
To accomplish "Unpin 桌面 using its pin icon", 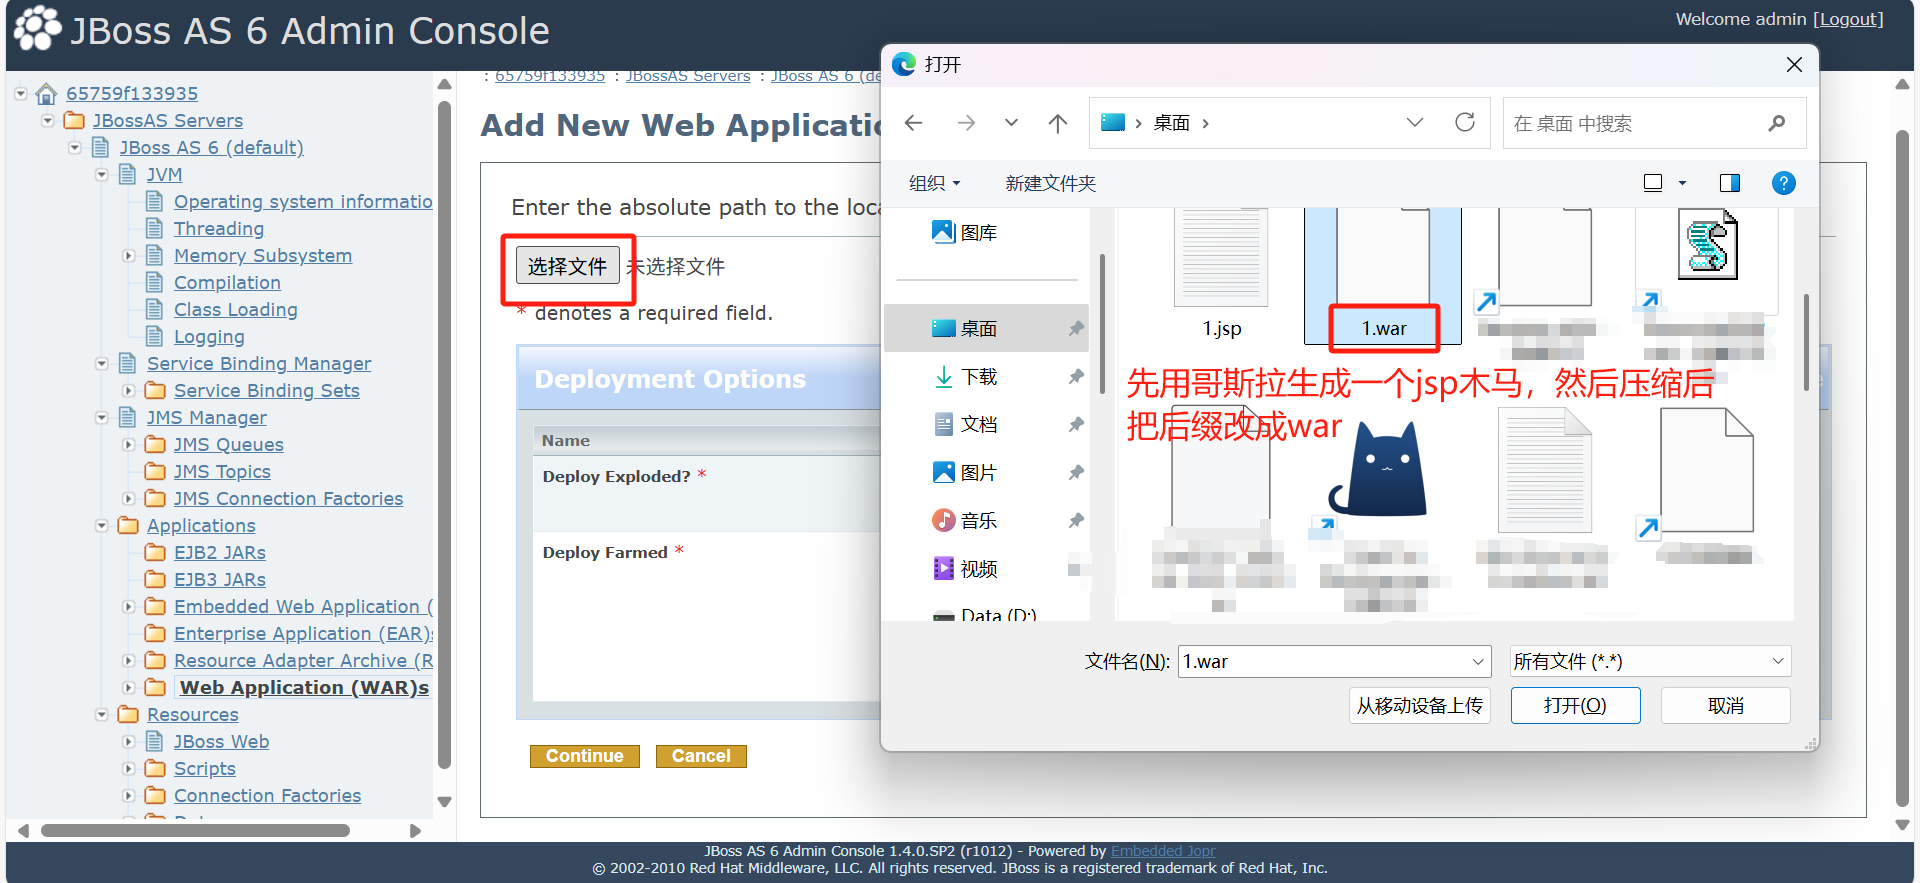I will [1076, 328].
